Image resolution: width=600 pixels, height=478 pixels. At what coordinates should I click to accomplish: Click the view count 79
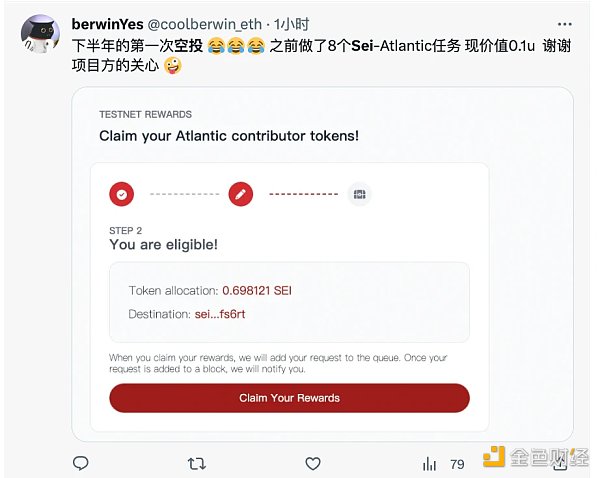pos(457,464)
